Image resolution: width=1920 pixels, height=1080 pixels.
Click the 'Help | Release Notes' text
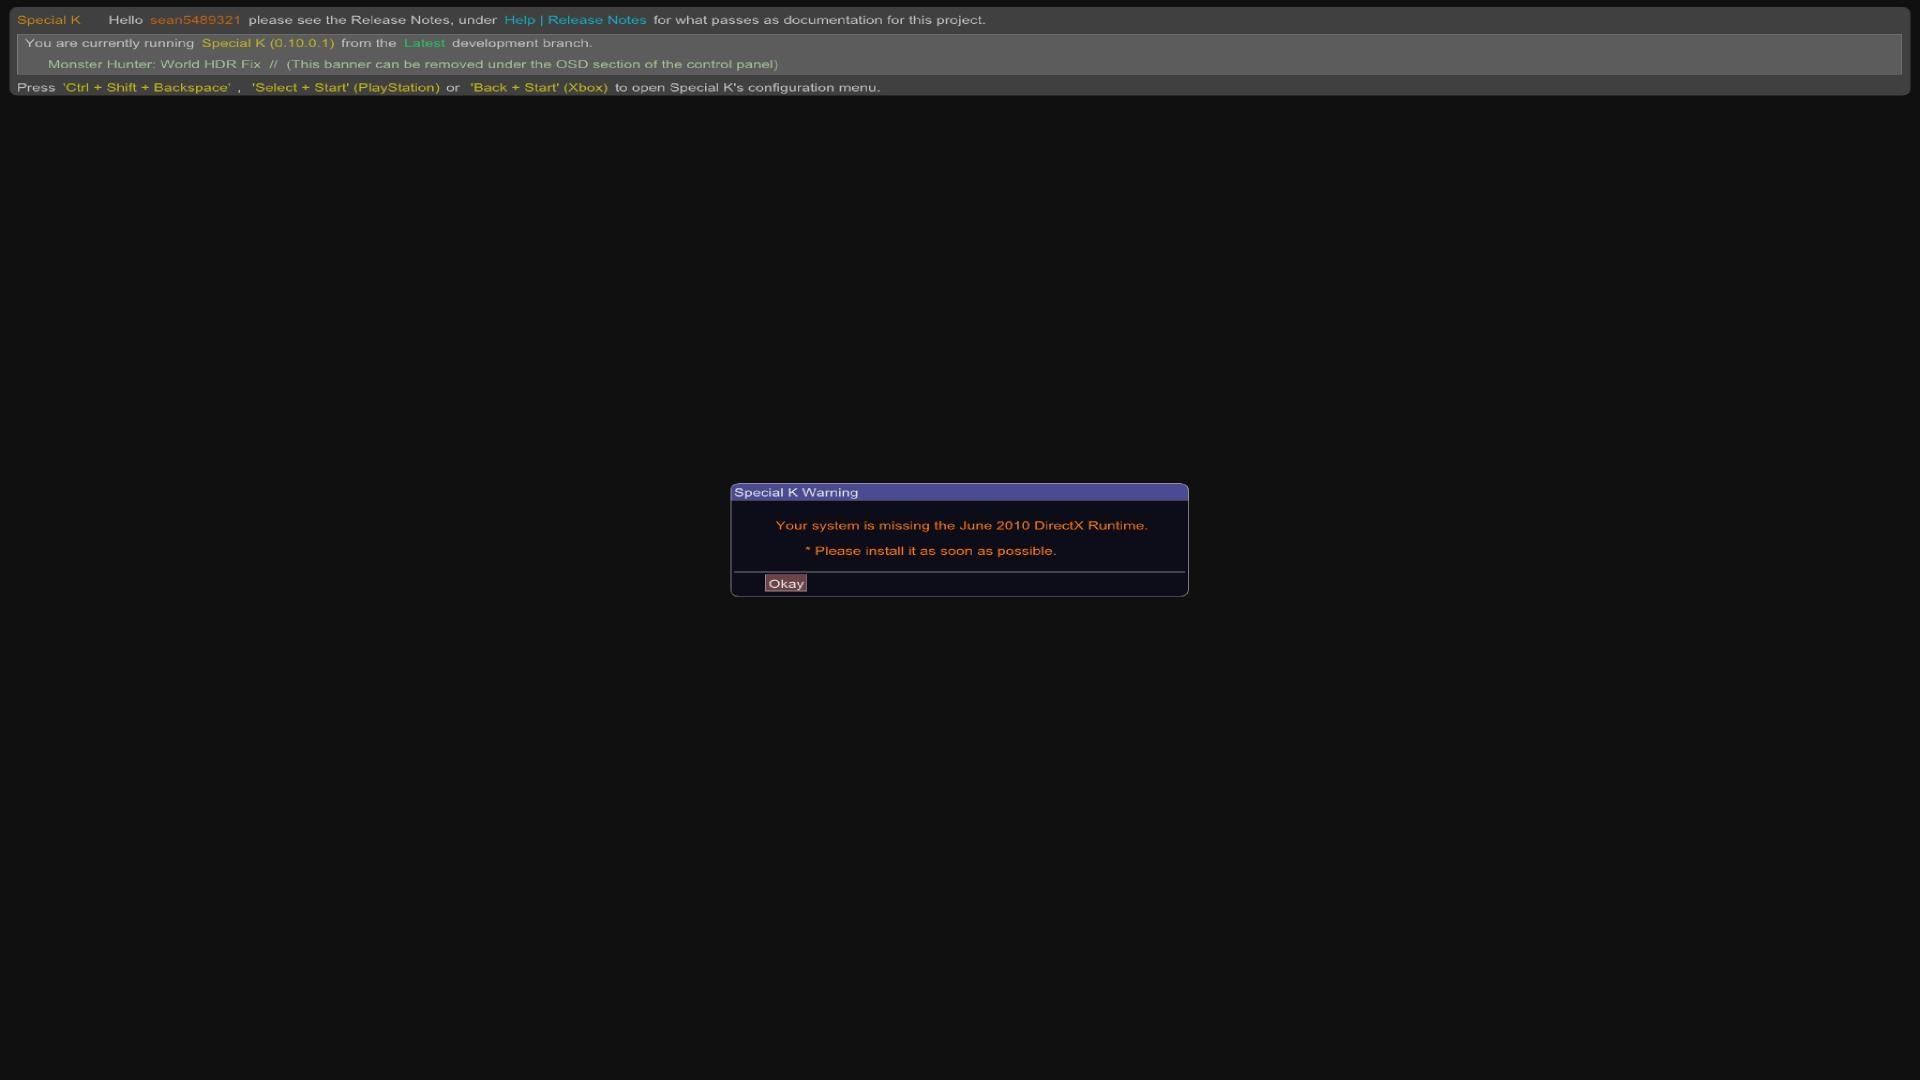[575, 20]
